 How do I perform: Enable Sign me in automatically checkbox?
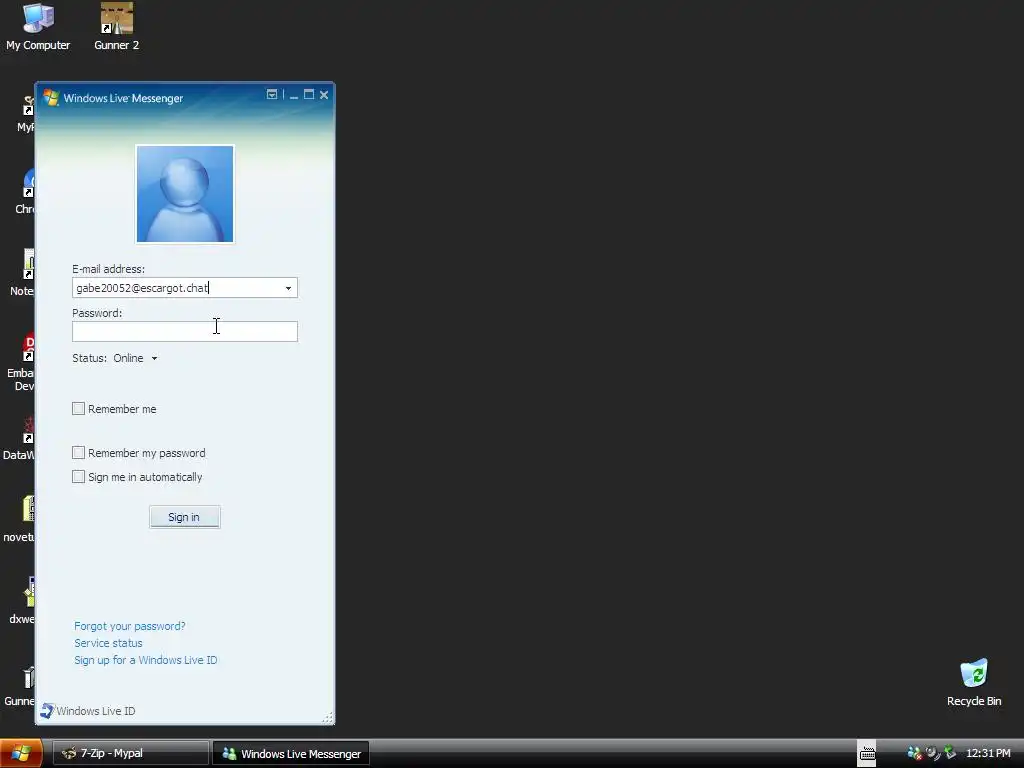(x=78, y=477)
